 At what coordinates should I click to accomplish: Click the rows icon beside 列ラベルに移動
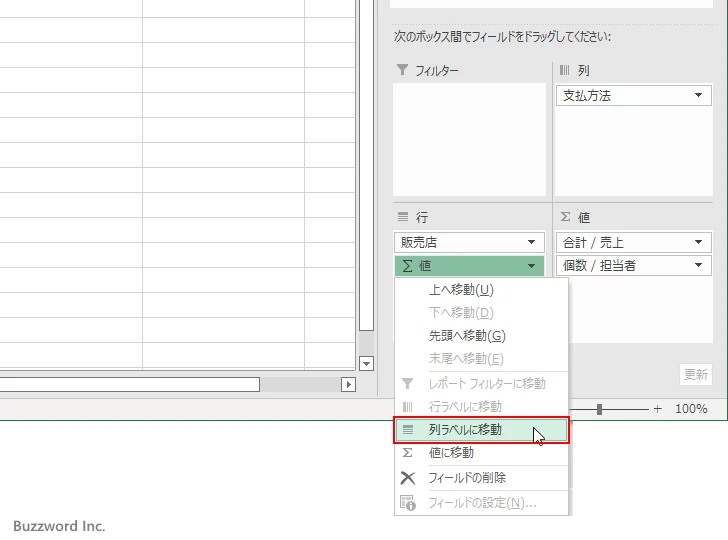[408, 430]
